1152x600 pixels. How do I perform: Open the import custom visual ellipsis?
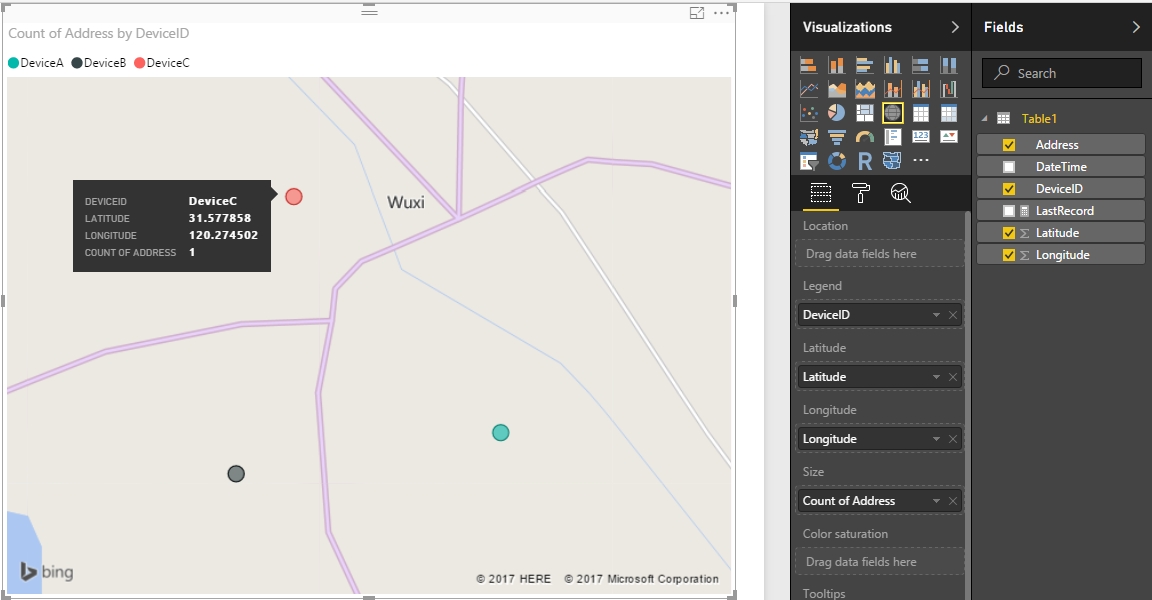tap(921, 159)
